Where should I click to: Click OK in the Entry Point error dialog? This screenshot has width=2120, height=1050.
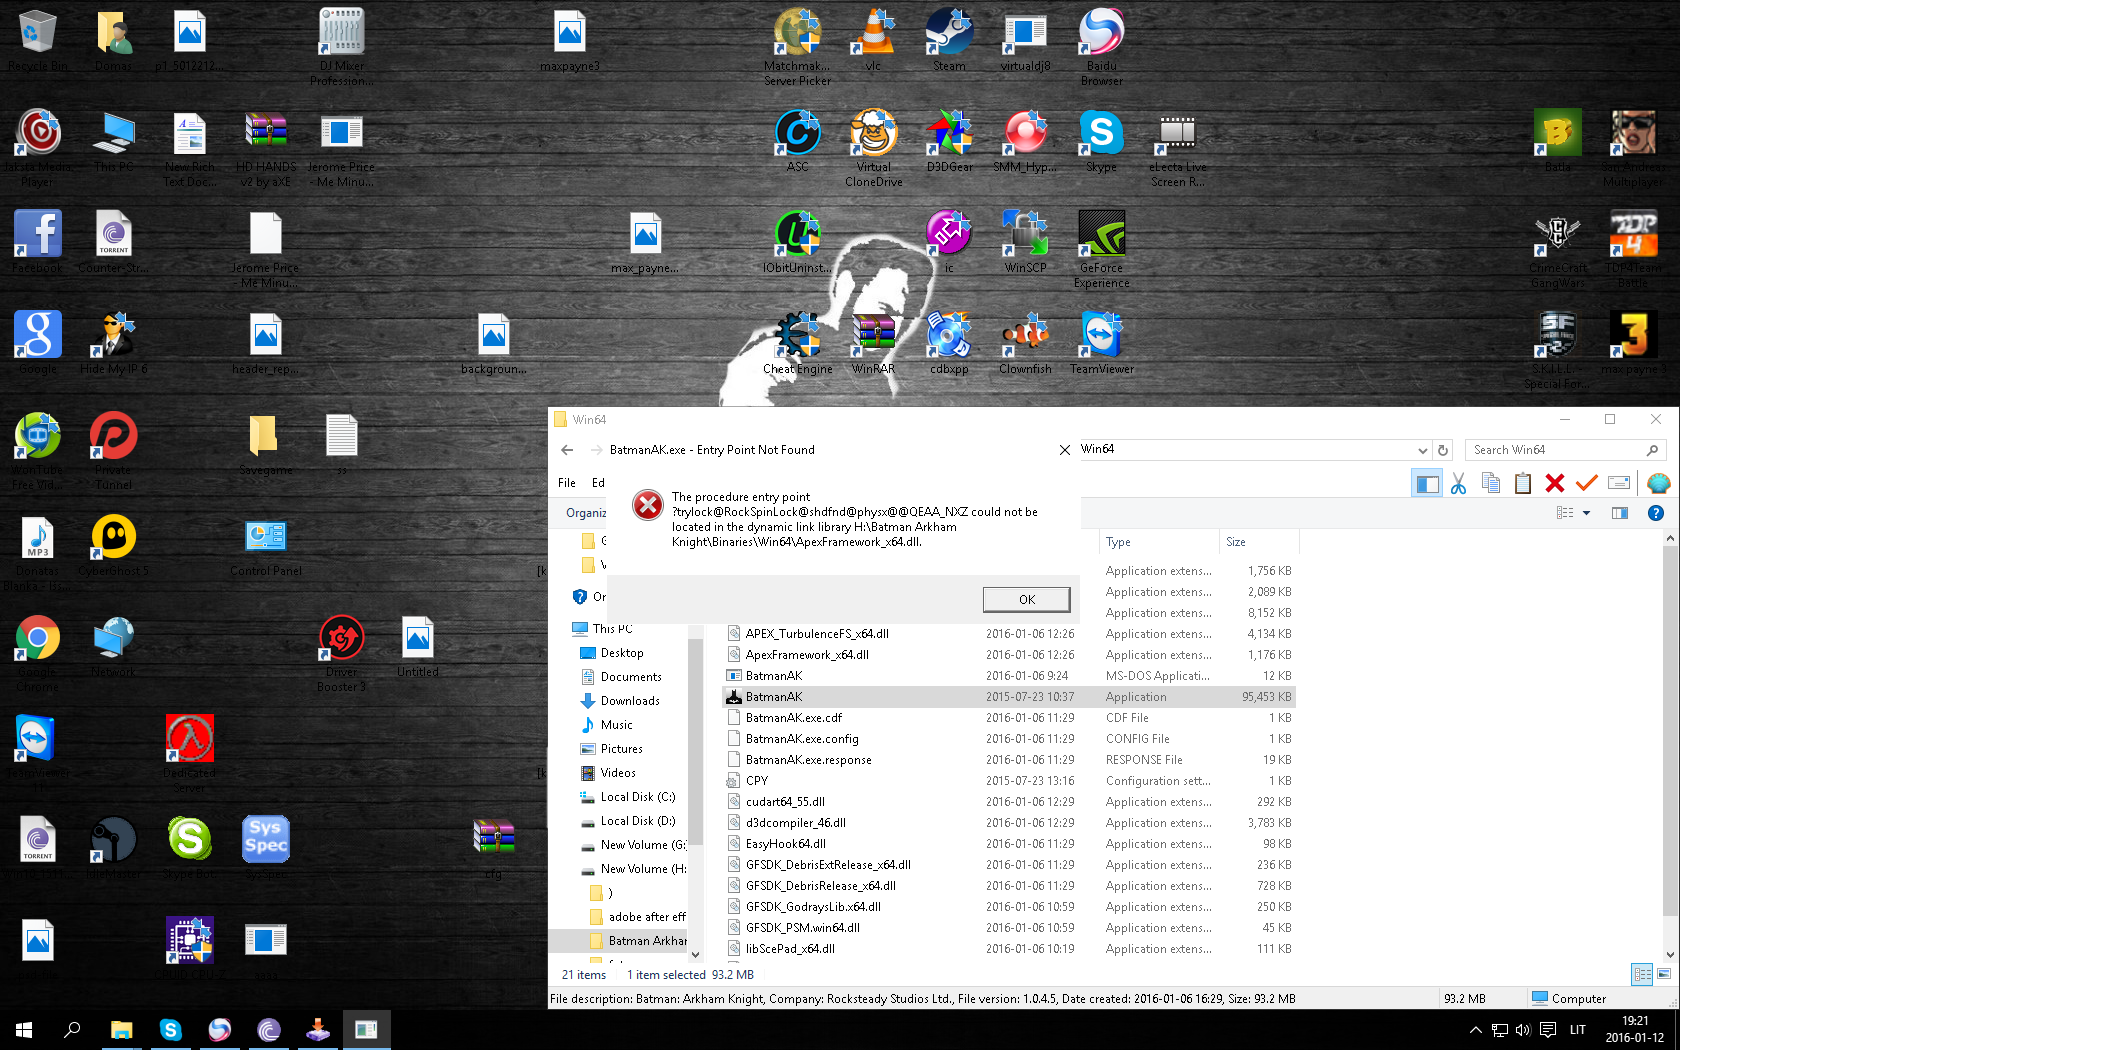pos(1027,599)
